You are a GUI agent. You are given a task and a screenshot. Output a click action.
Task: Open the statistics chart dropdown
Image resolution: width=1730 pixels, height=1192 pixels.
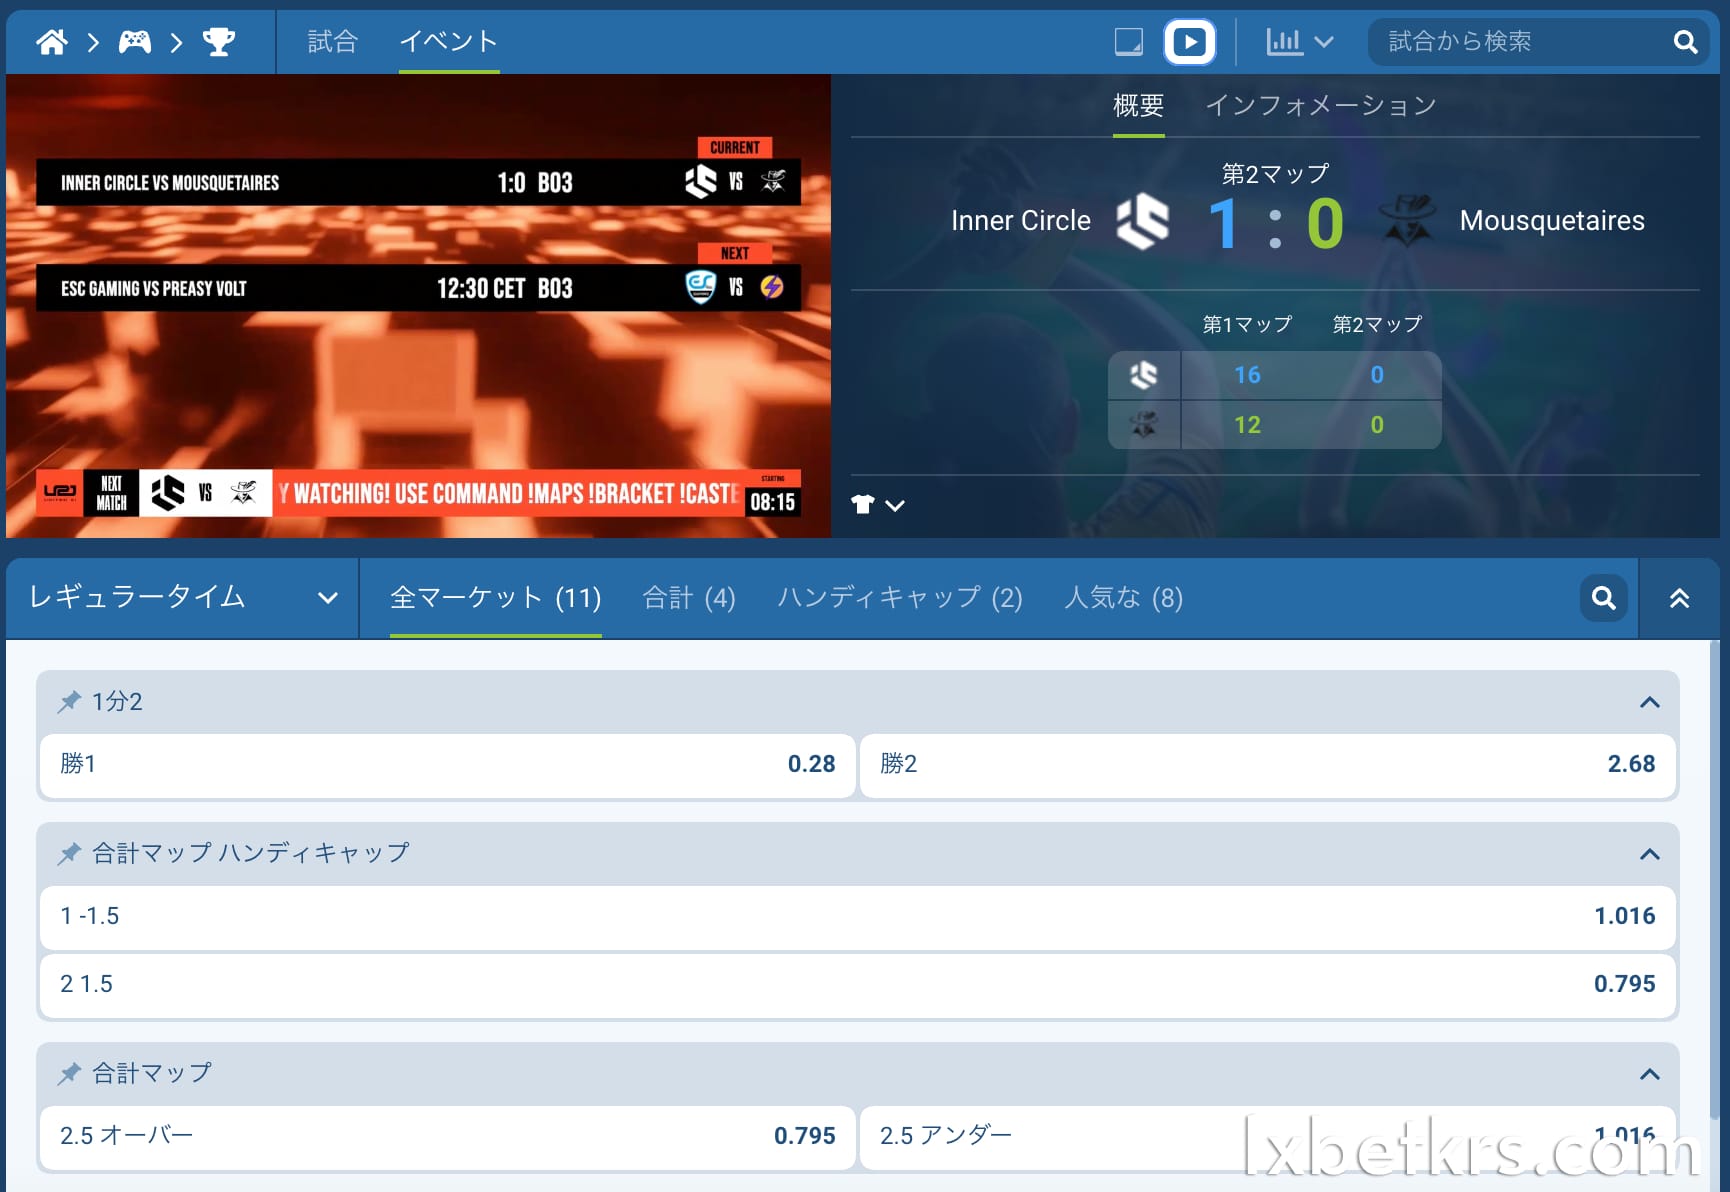[1299, 42]
